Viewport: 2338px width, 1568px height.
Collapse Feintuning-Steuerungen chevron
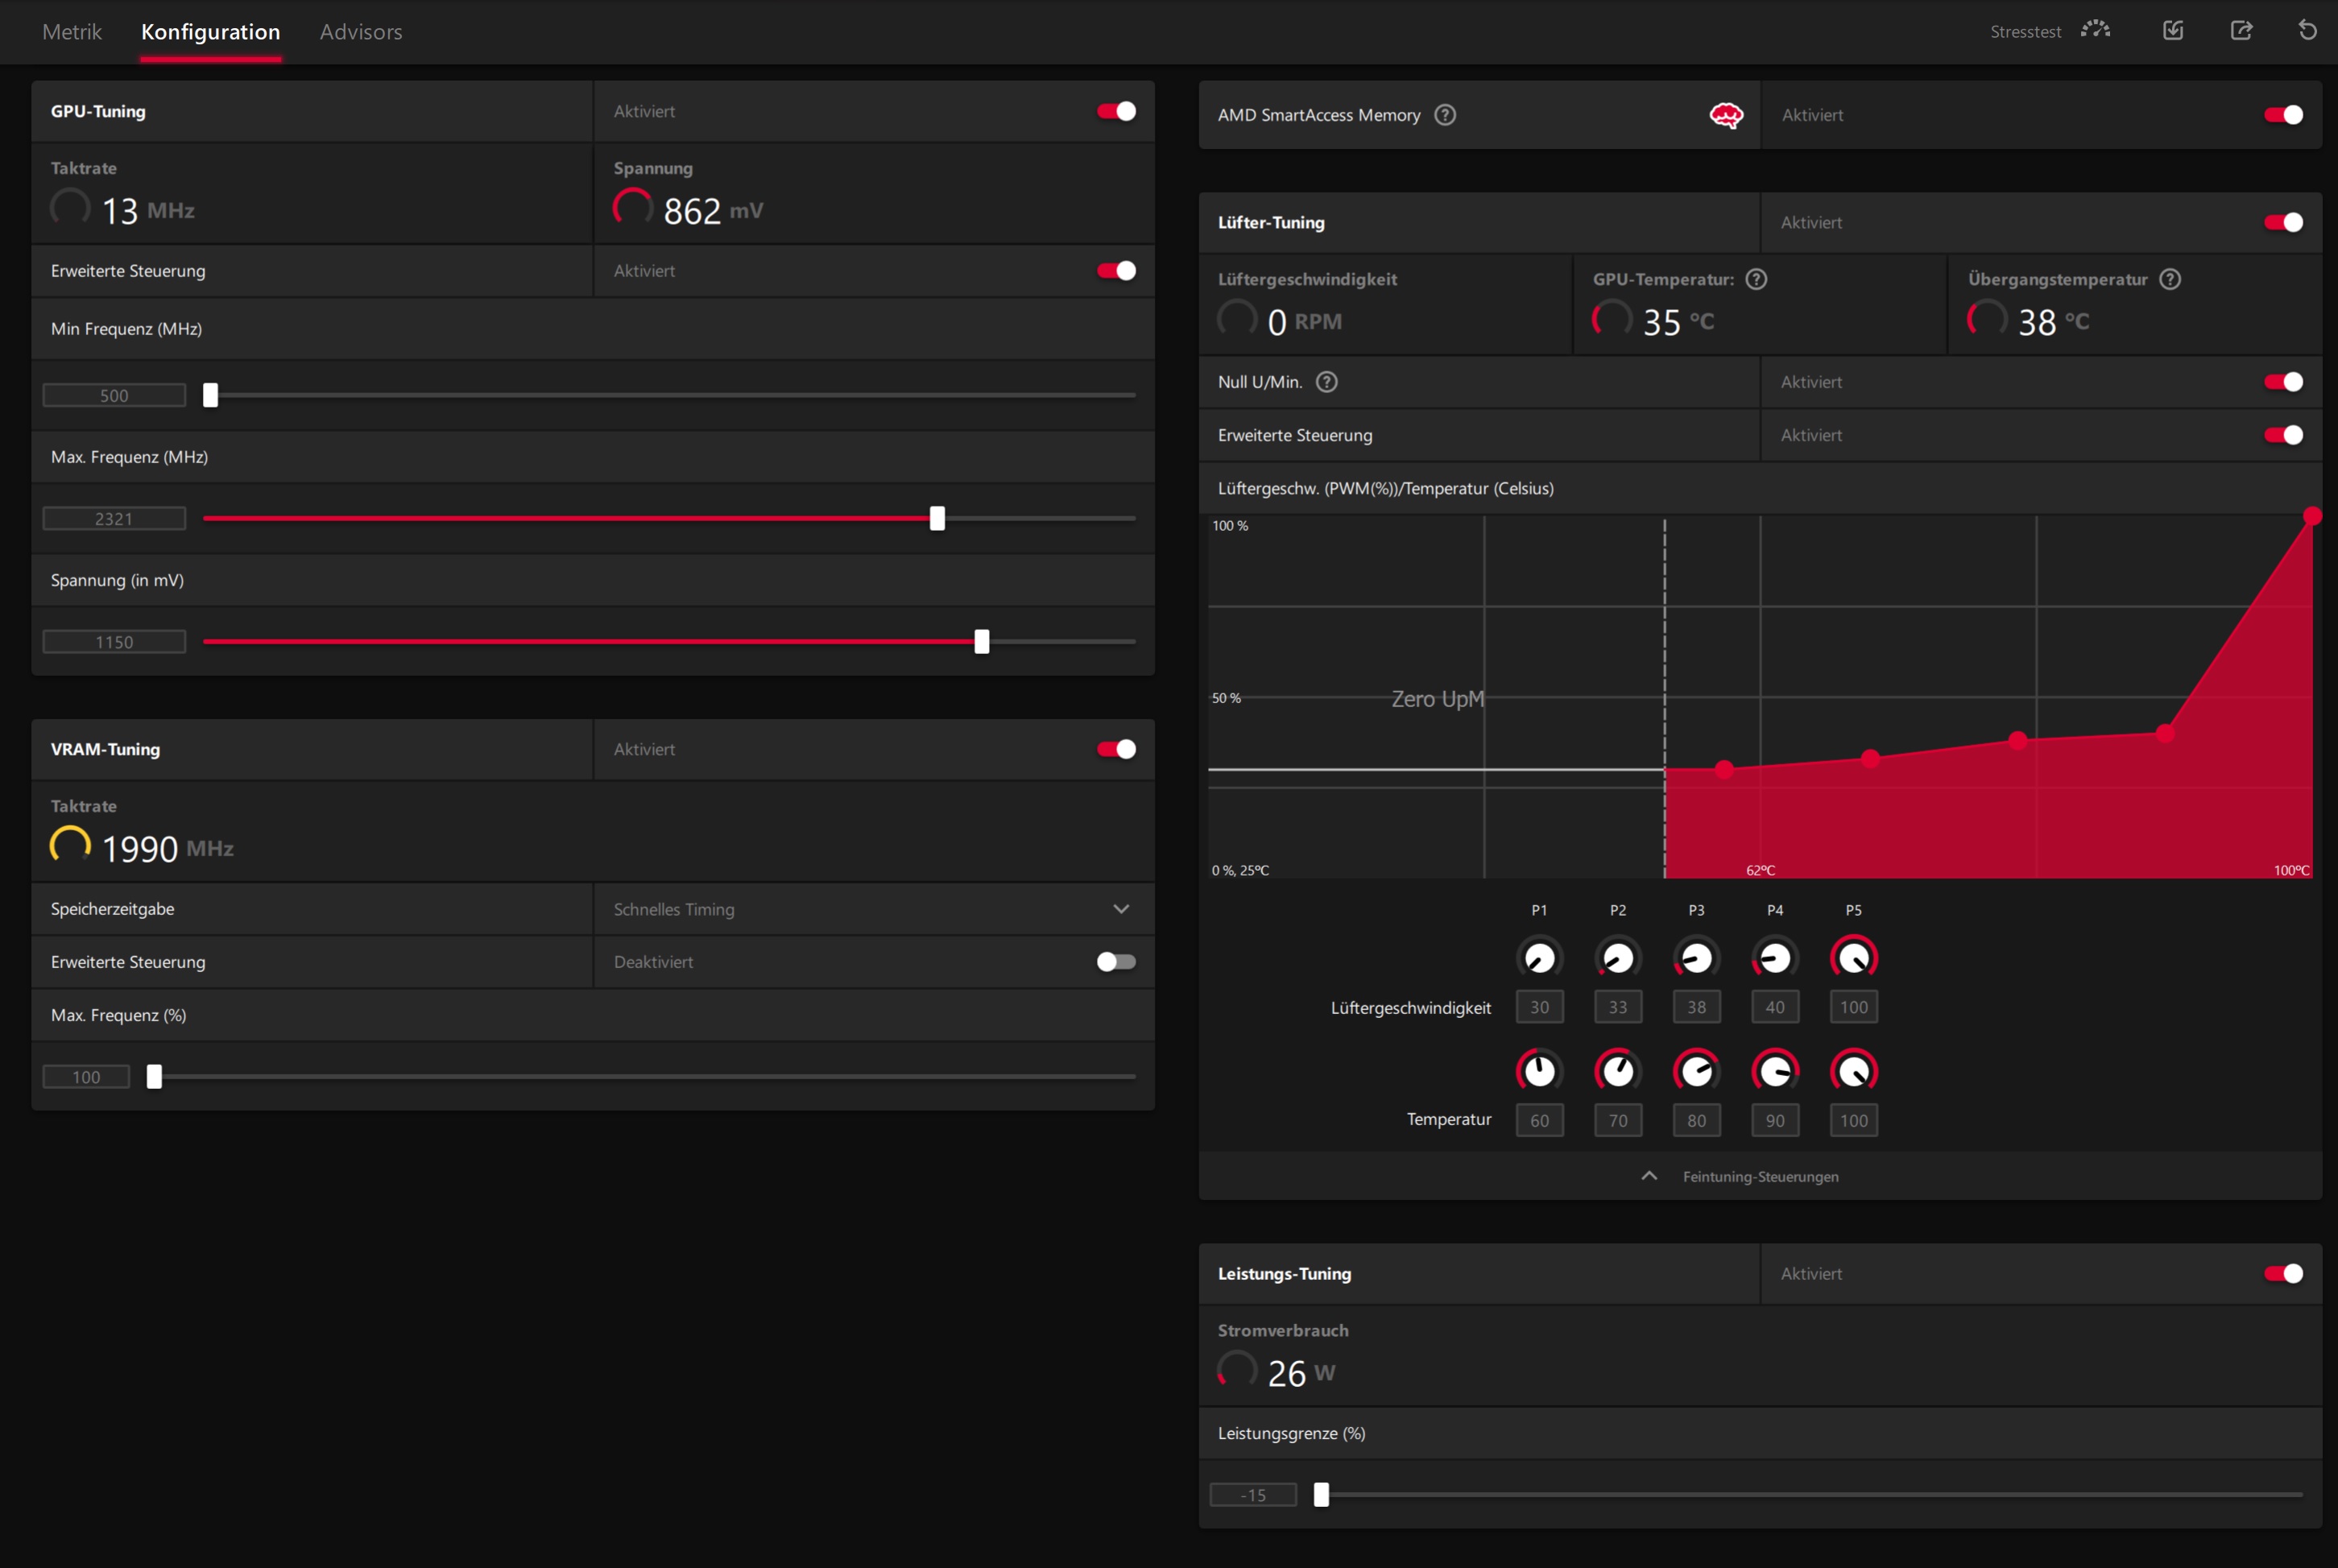pos(1649,1176)
